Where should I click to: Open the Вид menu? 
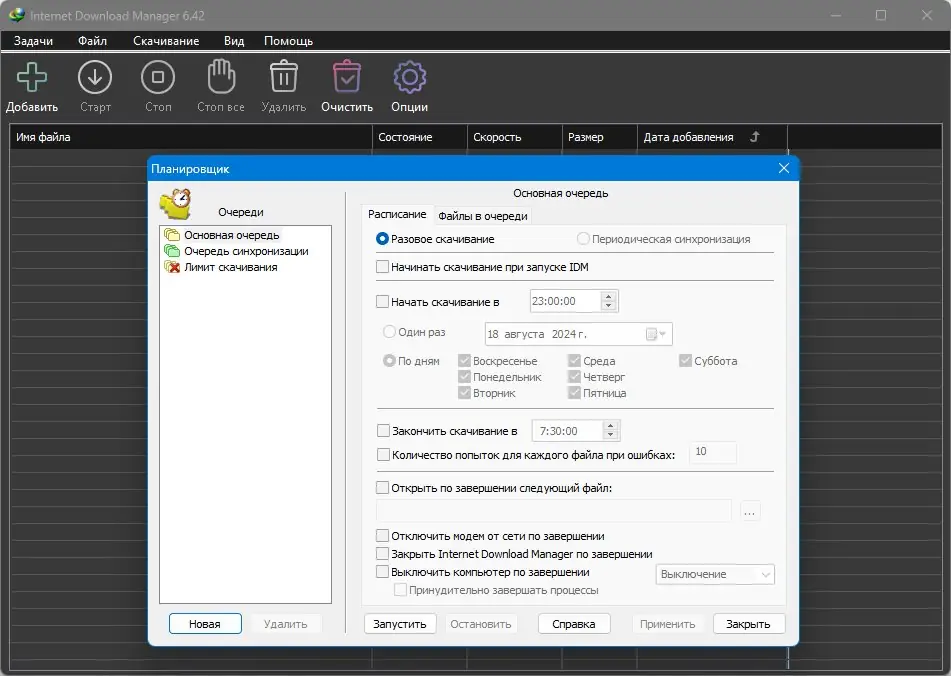[234, 41]
